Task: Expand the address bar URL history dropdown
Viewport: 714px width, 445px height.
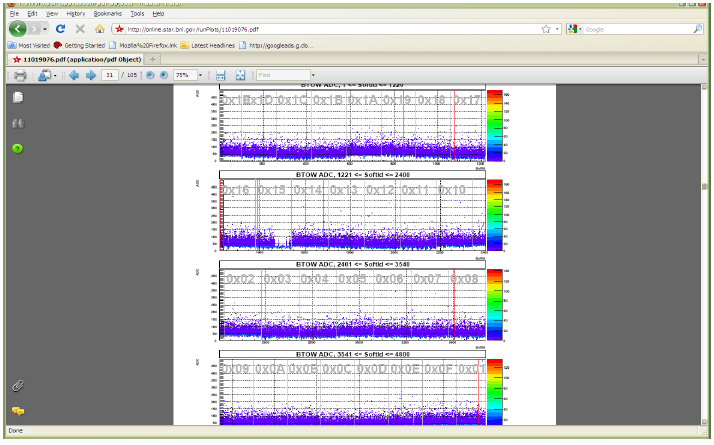Action: pyautogui.click(x=557, y=29)
